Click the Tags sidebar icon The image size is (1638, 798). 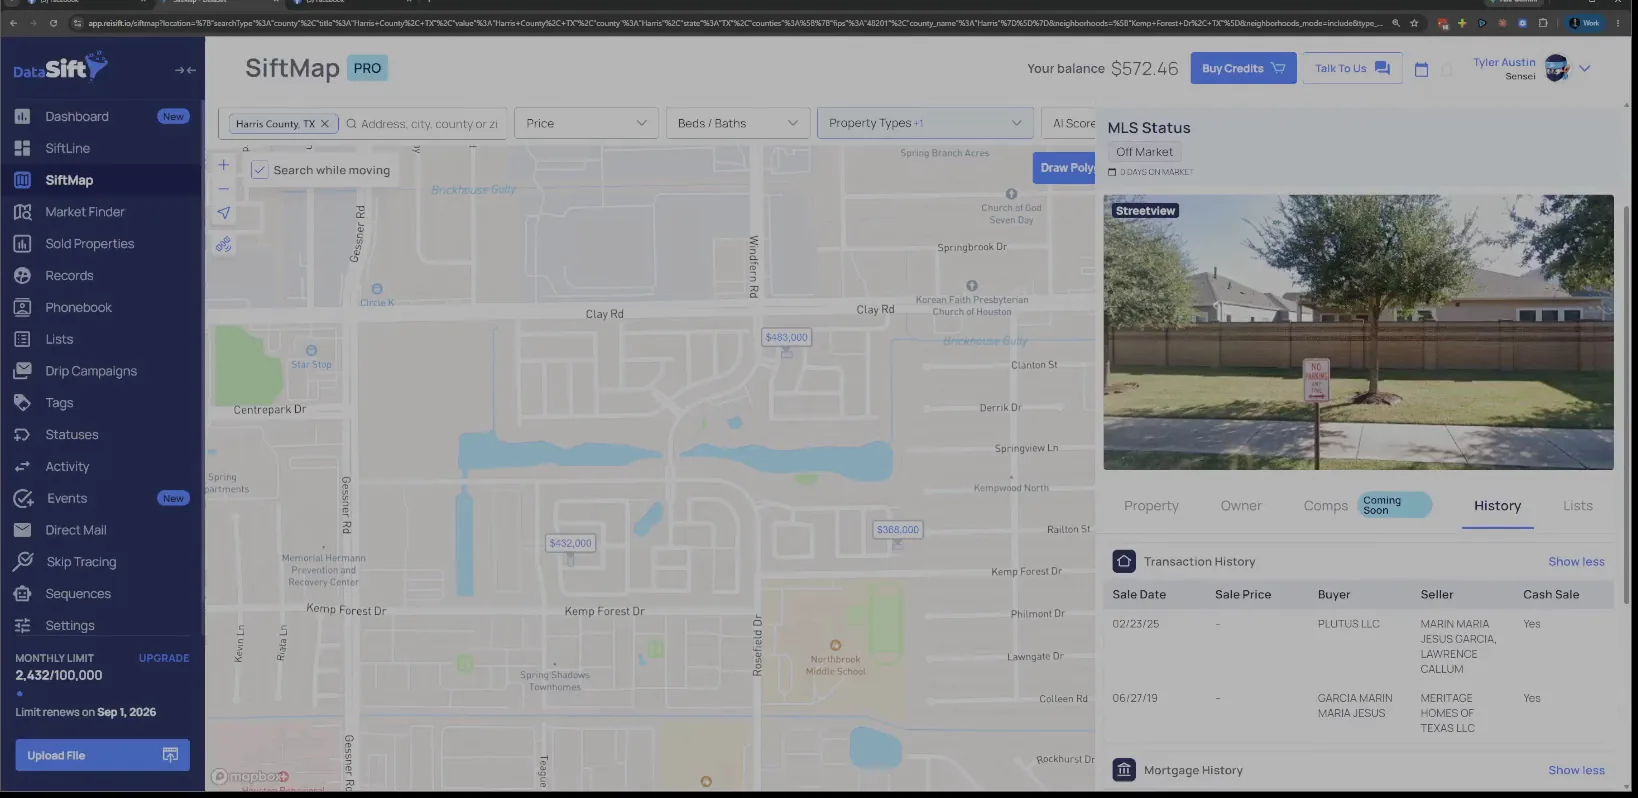(22, 403)
